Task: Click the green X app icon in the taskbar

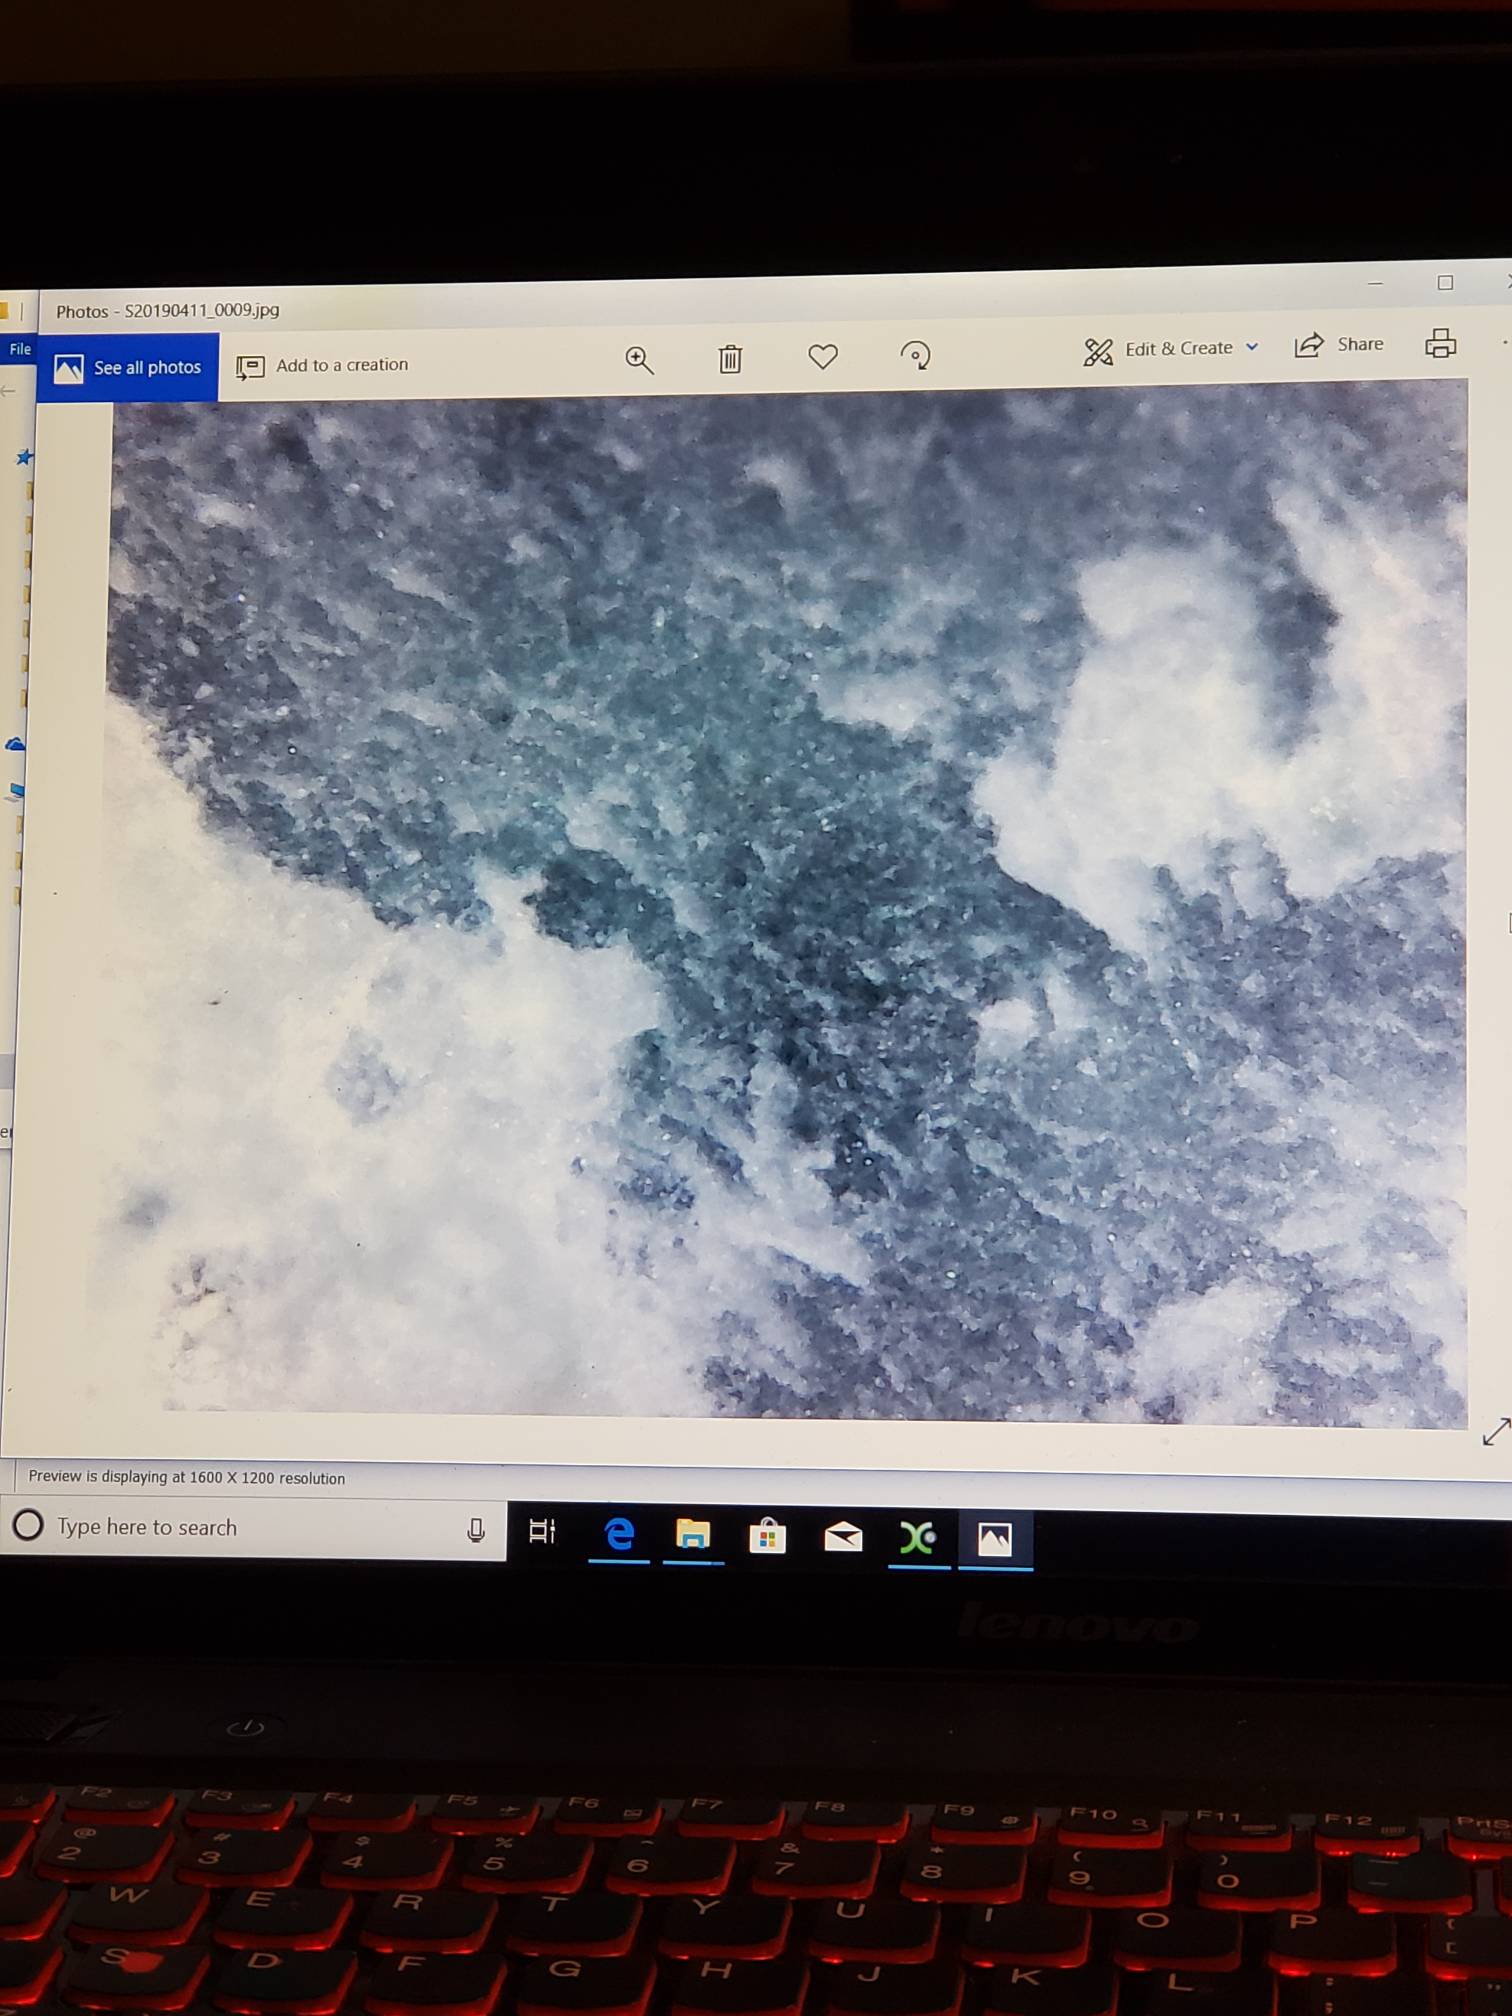Action: click(918, 1537)
